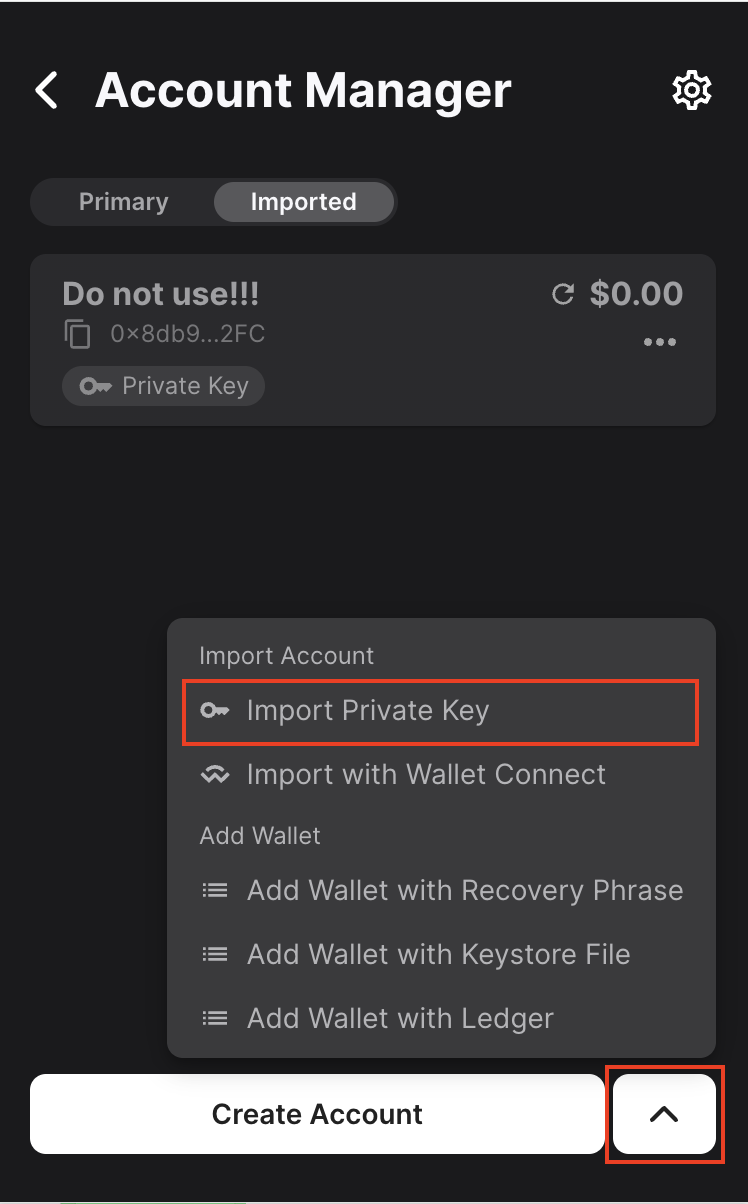
Task: Select the Imported tab
Action: [303, 202]
